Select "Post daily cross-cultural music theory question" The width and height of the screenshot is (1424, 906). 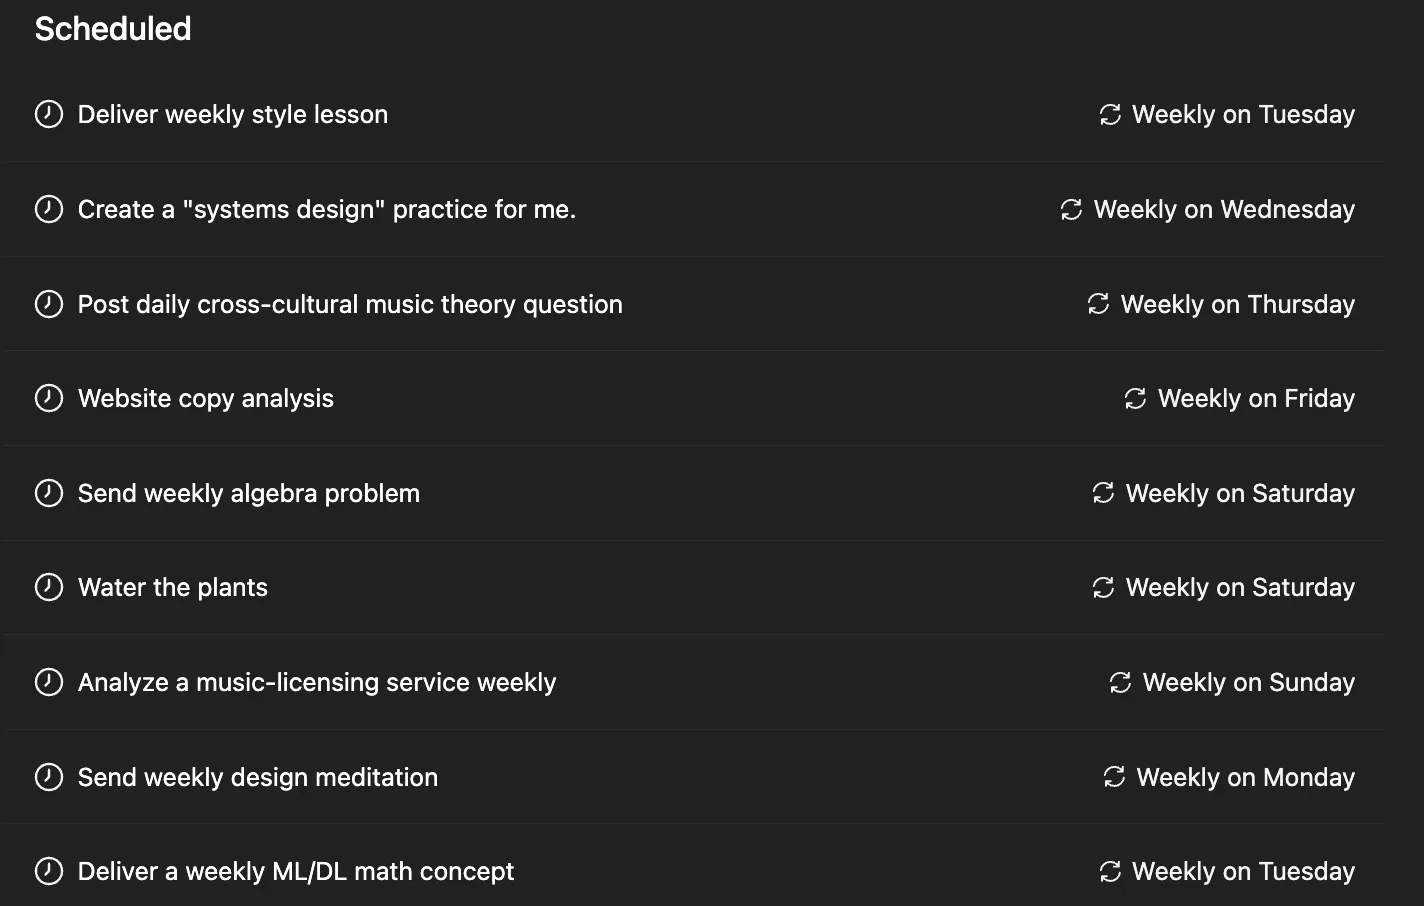pyautogui.click(x=350, y=304)
